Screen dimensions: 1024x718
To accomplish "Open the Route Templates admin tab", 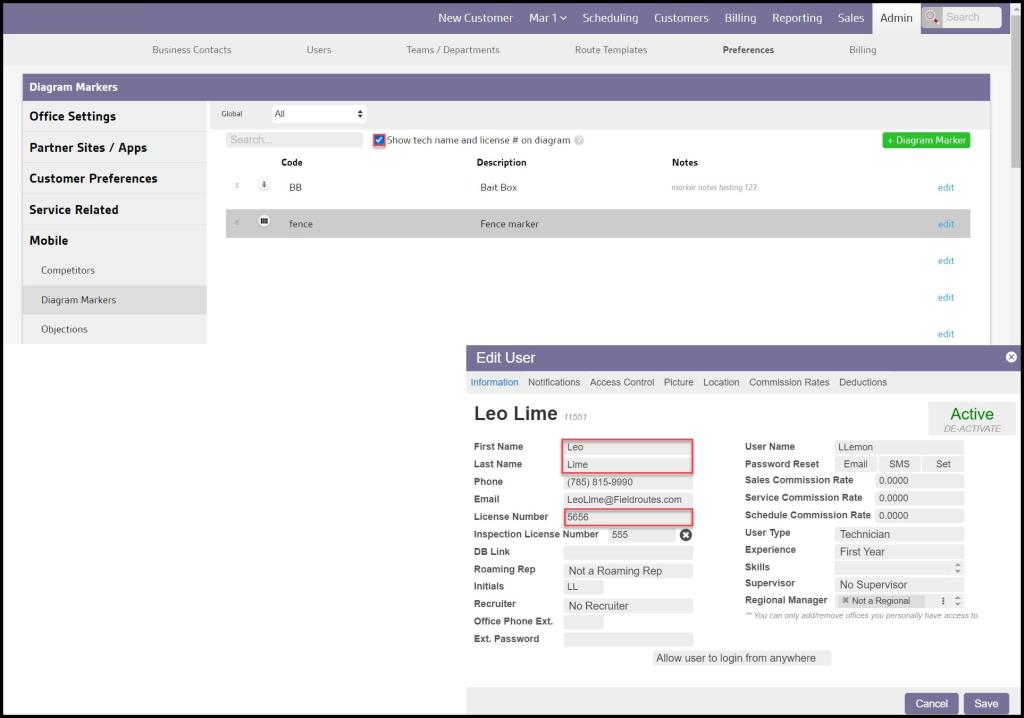I will click(610, 50).
